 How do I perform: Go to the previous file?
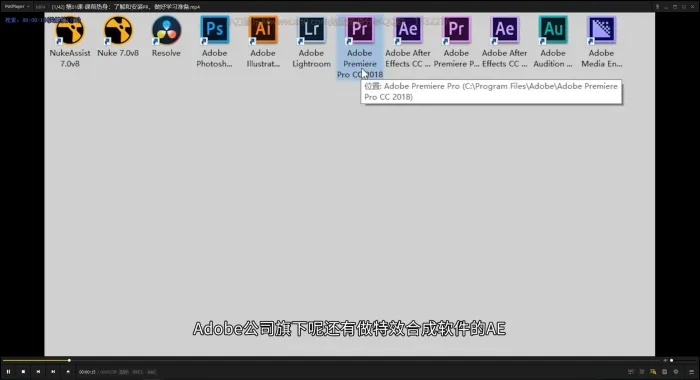[x=38, y=372]
